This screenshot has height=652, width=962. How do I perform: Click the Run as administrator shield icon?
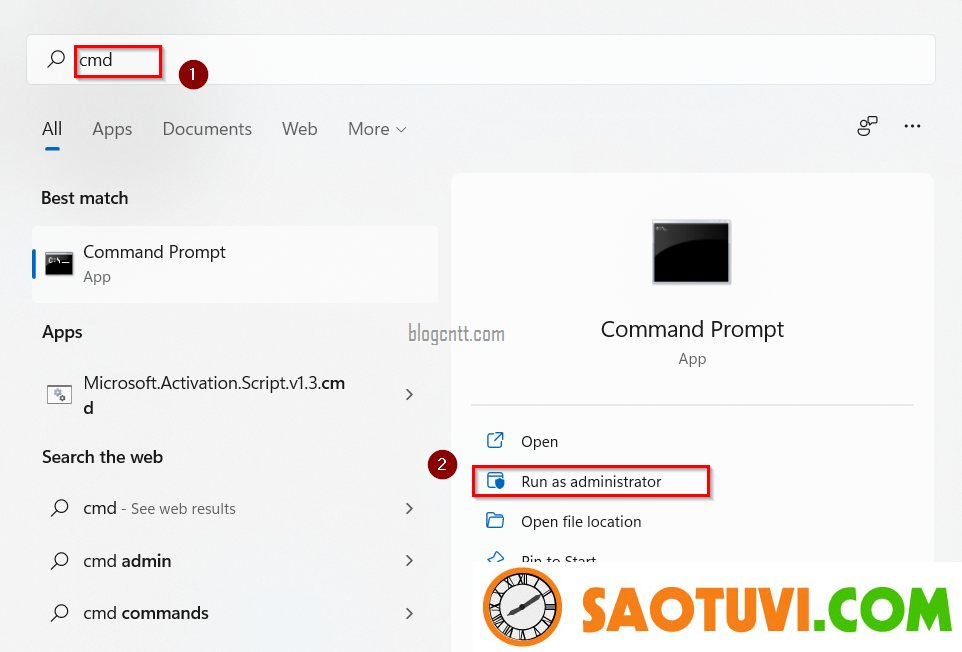[495, 481]
